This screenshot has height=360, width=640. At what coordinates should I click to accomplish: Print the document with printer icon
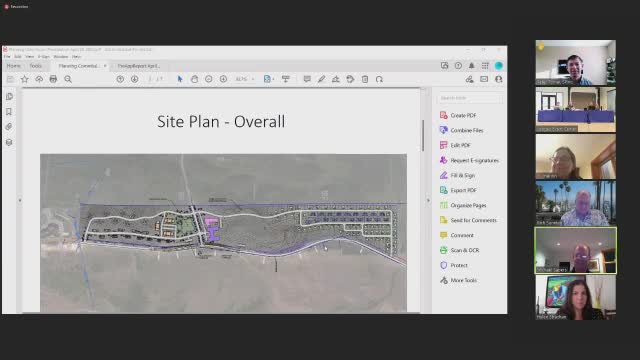[x=53, y=79]
